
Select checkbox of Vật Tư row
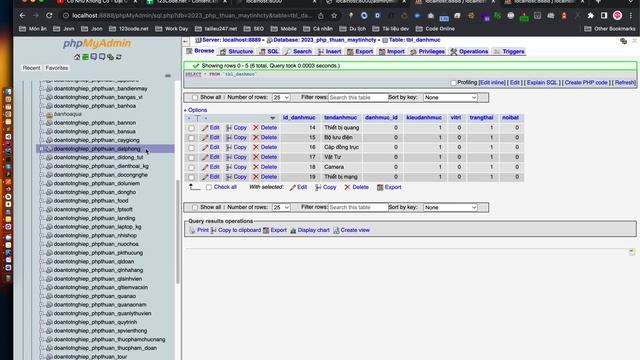tap(191, 158)
